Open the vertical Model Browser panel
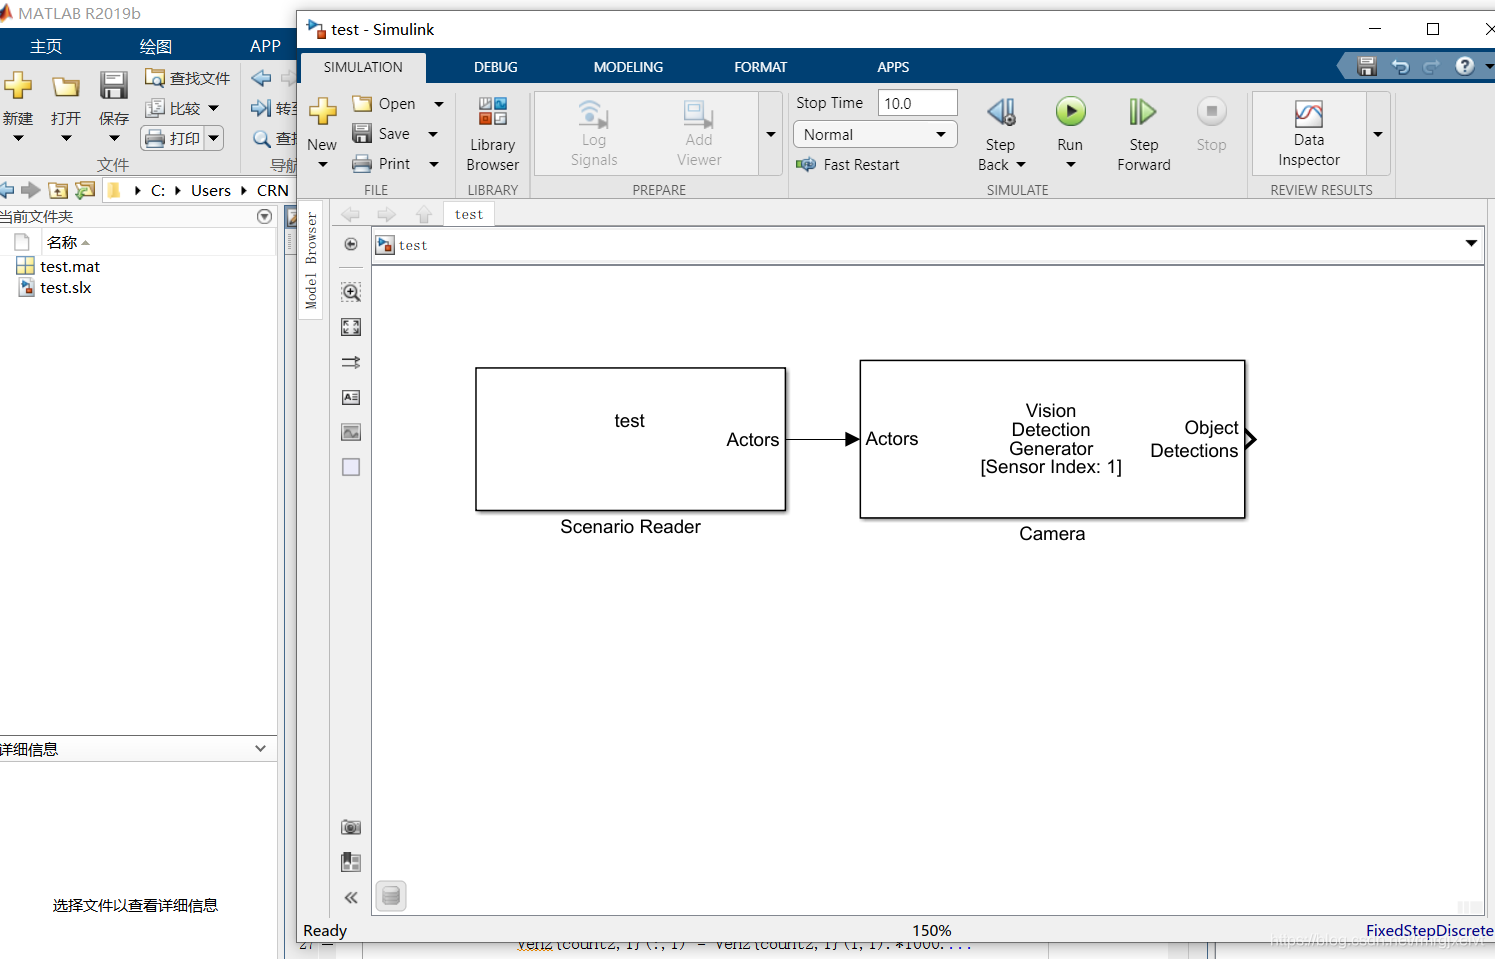The width and height of the screenshot is (1495, 959). pos(311,260)
